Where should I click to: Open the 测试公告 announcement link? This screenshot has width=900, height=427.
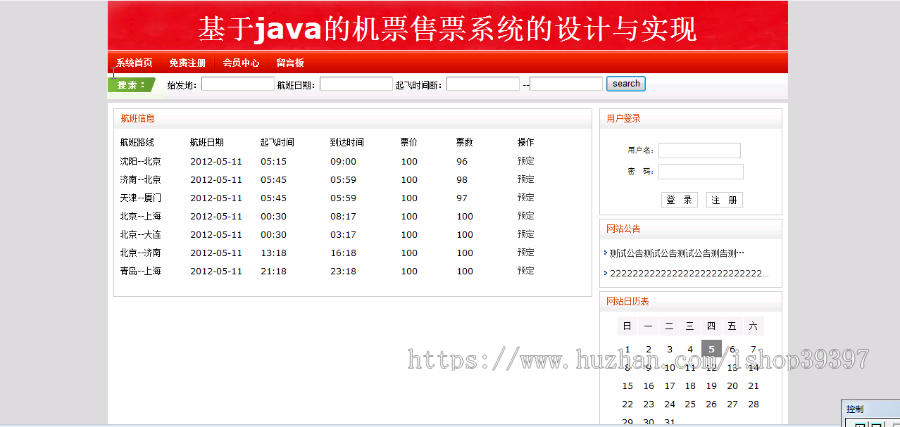click(x=677, y=253)
